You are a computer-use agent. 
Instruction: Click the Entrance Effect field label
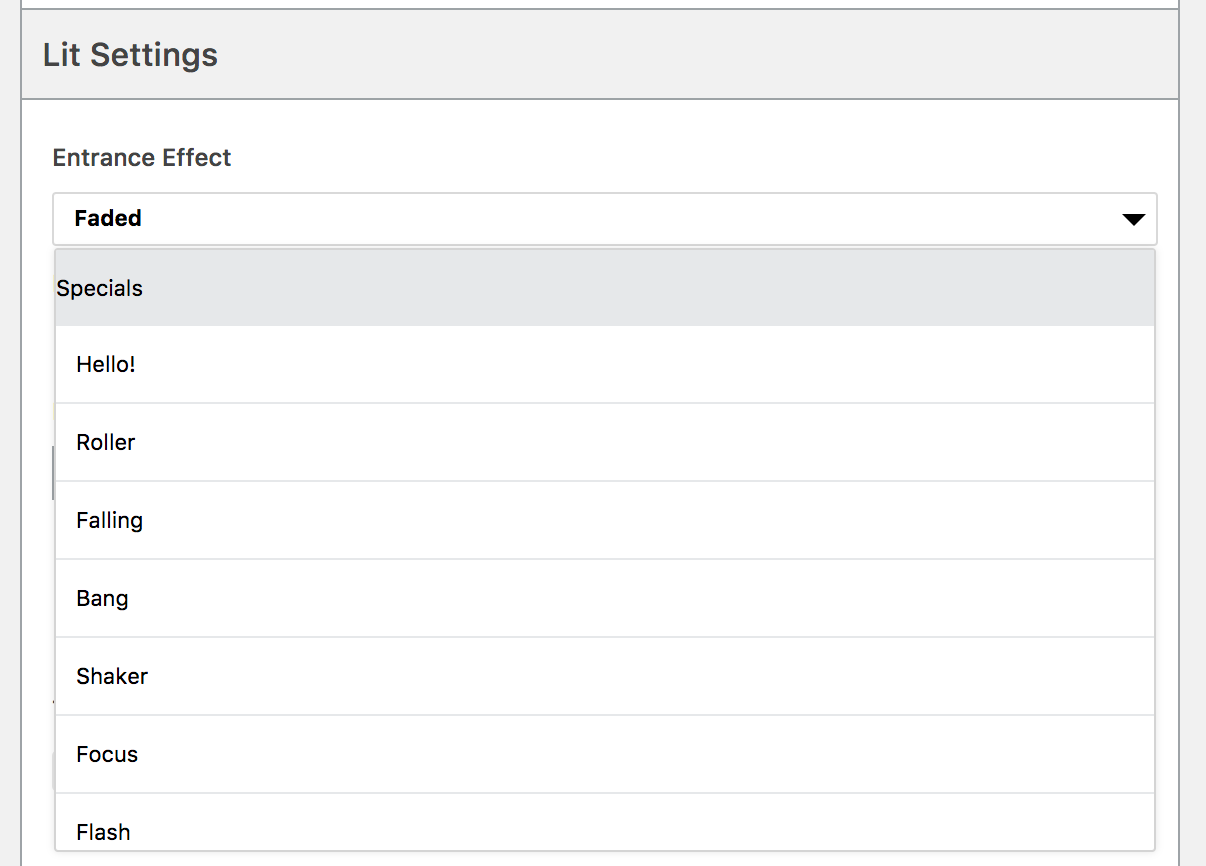(x=142, y=157)
